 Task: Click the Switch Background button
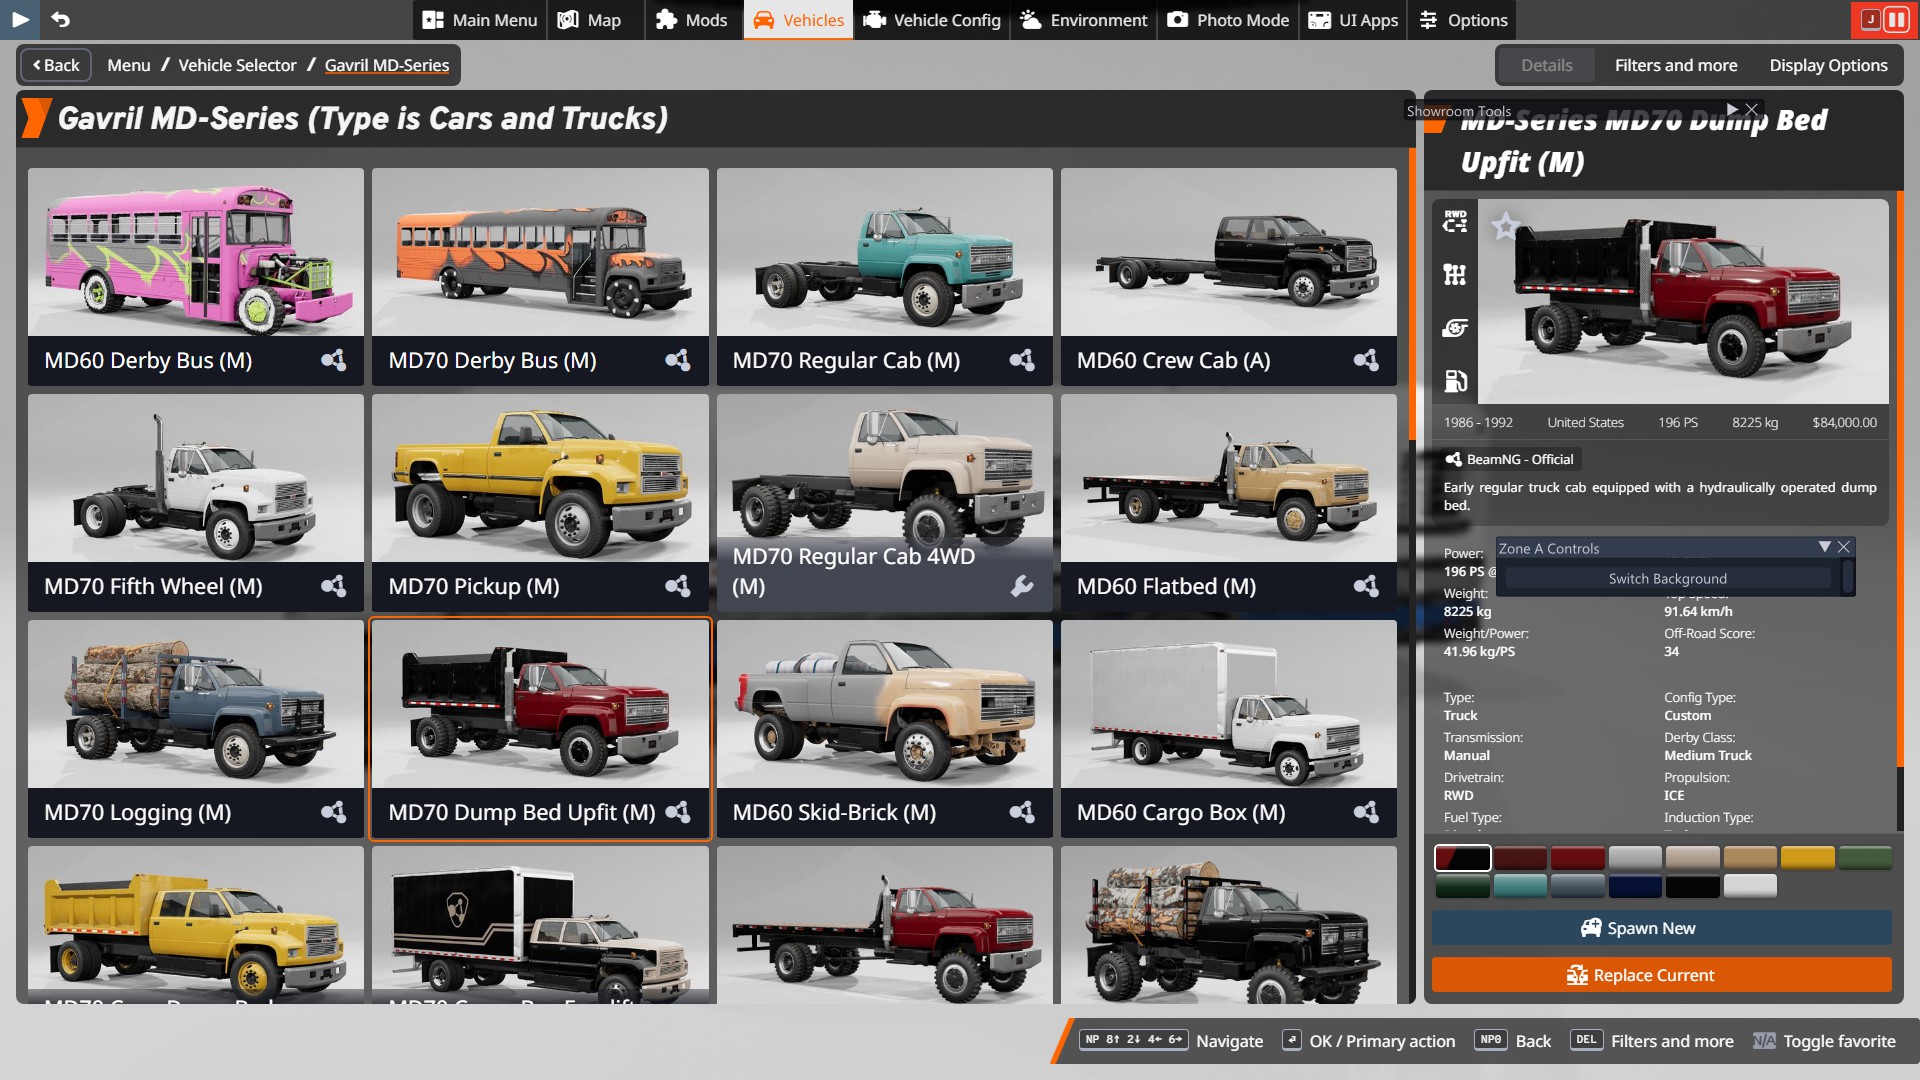(1667, 579)
